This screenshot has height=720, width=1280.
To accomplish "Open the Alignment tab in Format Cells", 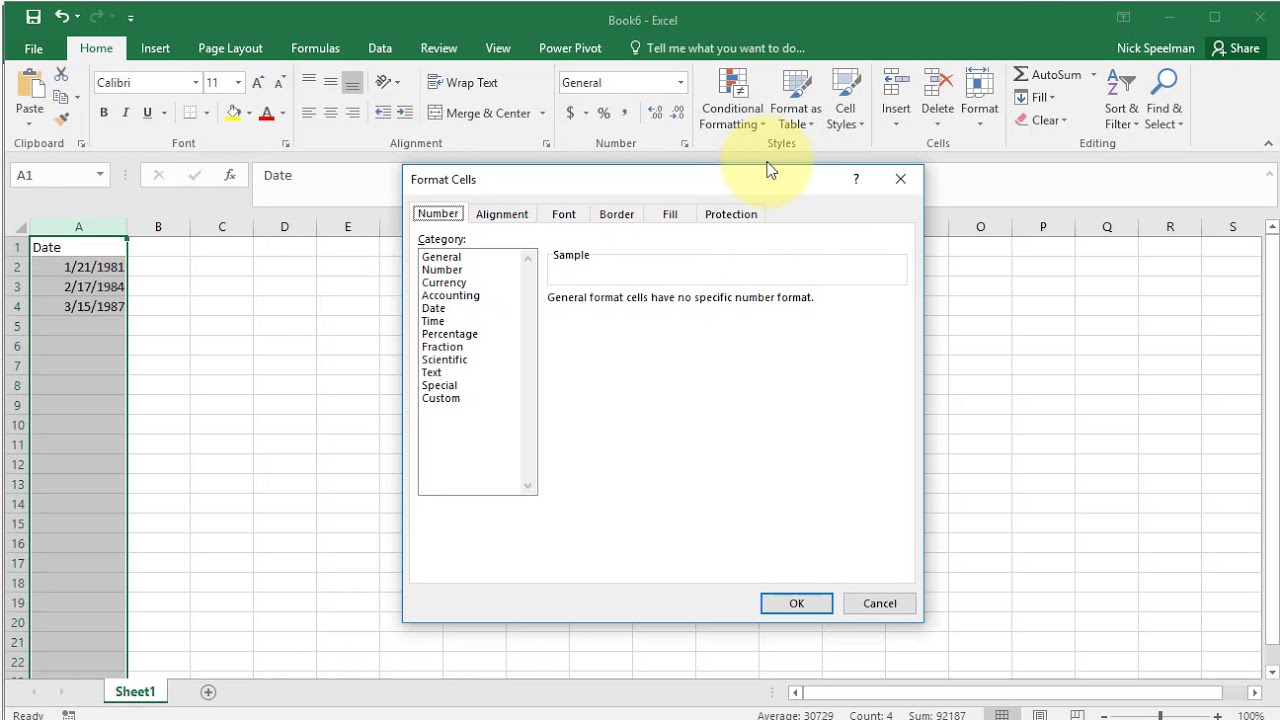I will pos(502,214).
